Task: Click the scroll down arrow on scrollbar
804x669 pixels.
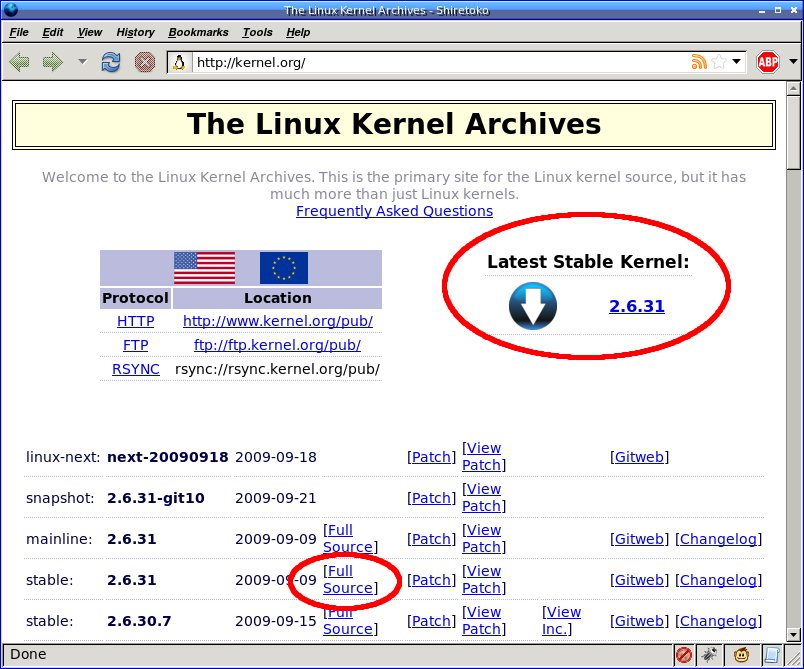Action: (x=794, y=634)
